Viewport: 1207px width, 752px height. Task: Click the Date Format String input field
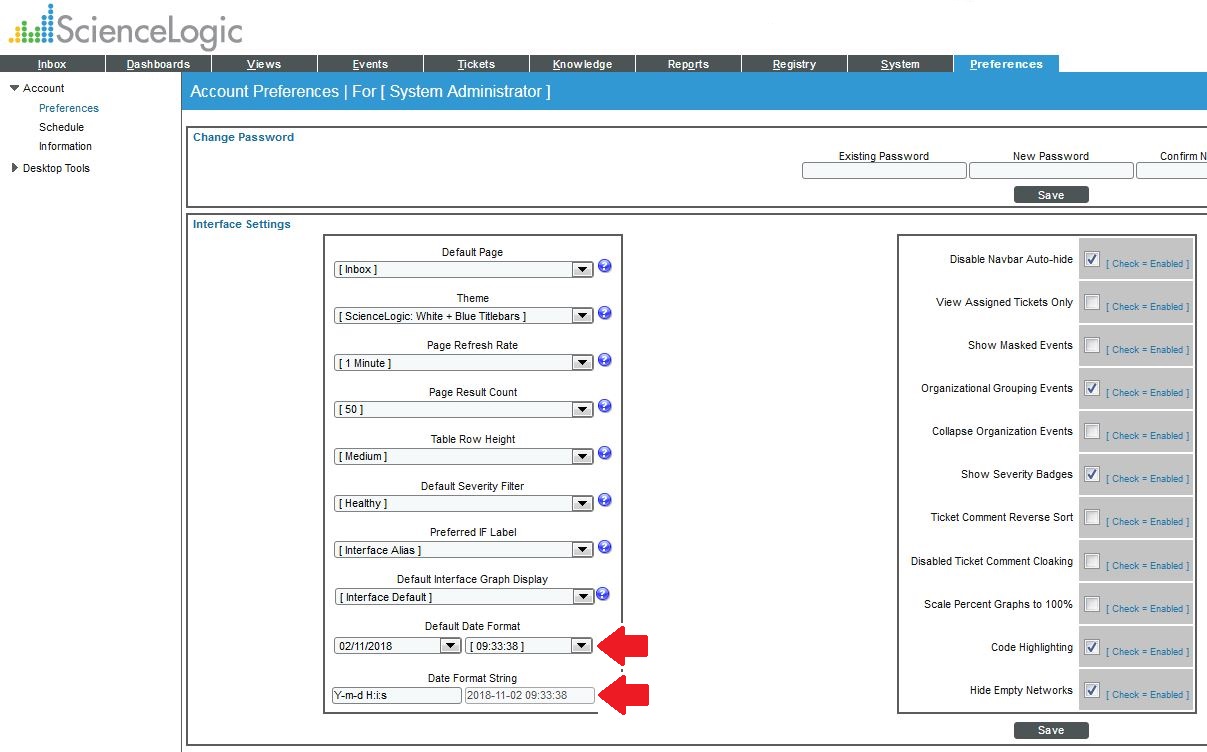[397, 695]
